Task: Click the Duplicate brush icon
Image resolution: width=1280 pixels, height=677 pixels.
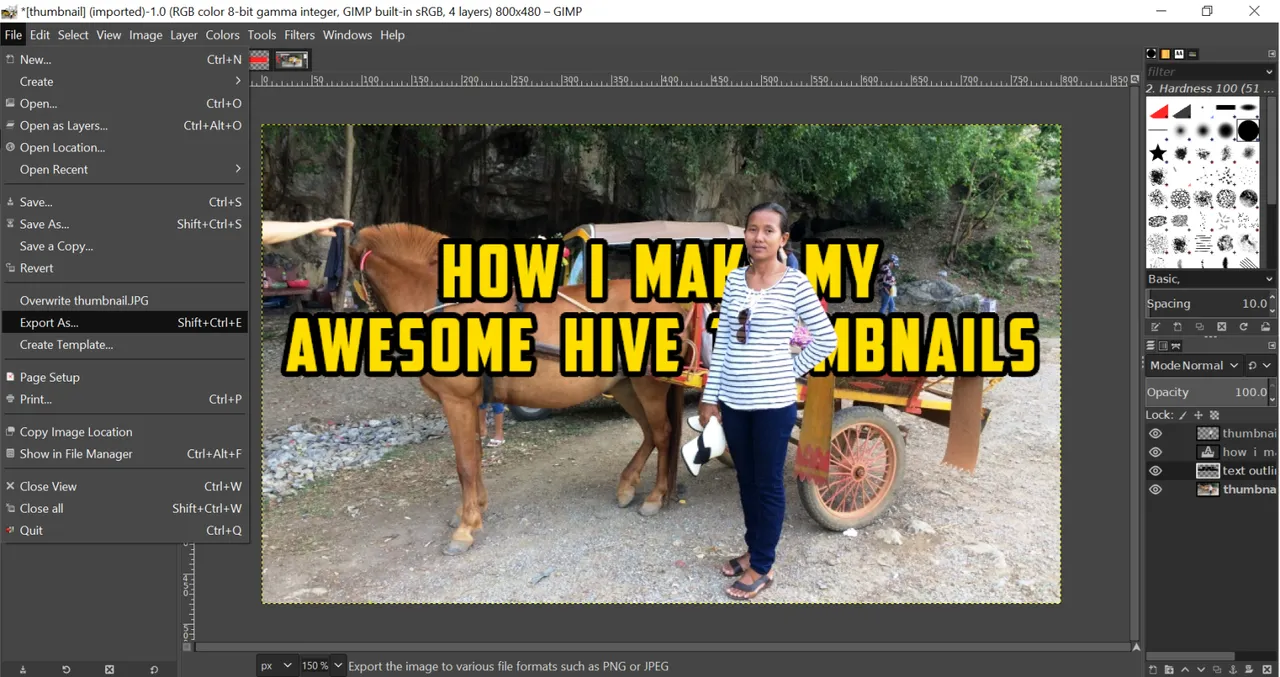Action: click(1200, 327)
